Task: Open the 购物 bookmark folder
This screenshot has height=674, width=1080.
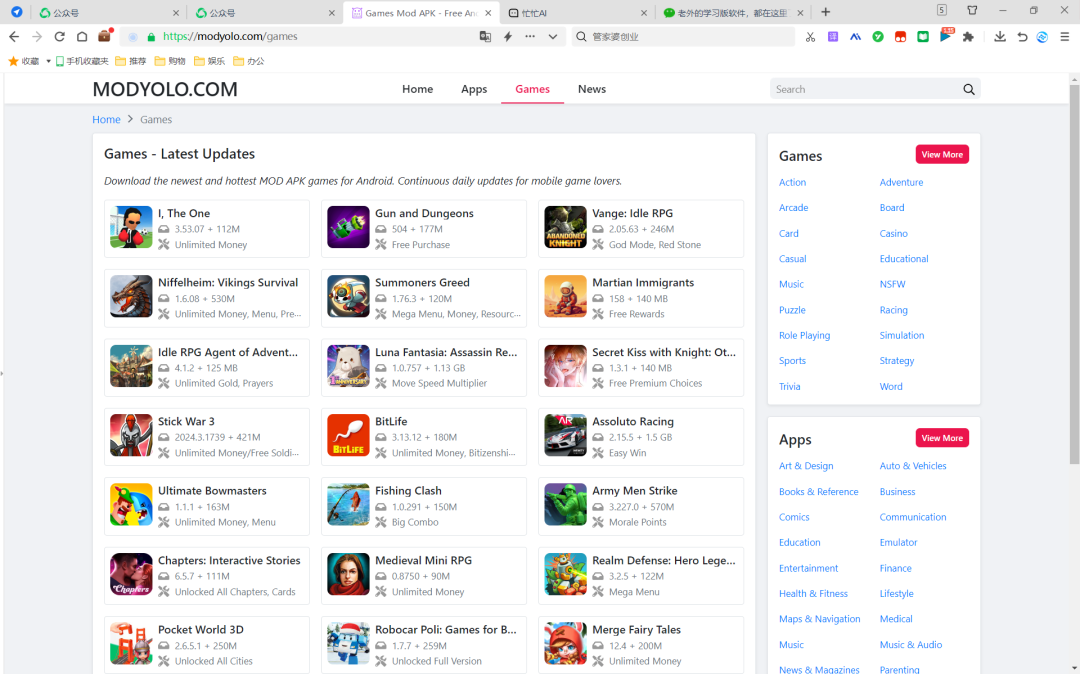Action: click(170, 61)
